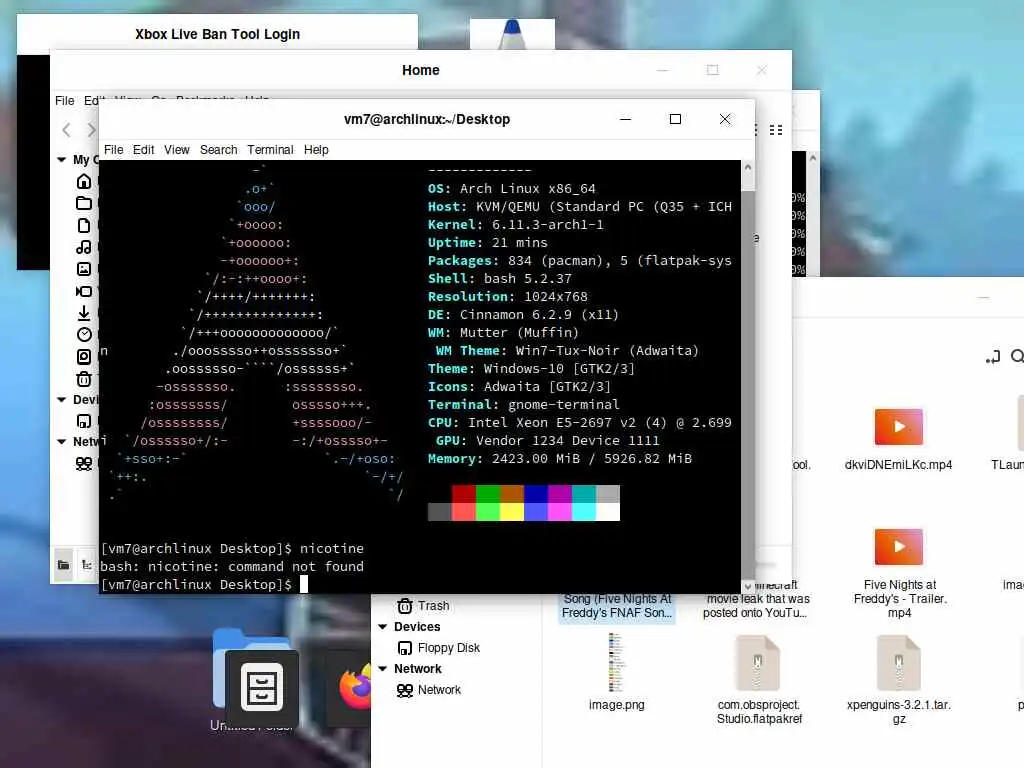Viewport: 1024px width, 768px height.
Task: Click 'DE: Cinnamon 6.2.9 (x11)' line
Action: 523,315
